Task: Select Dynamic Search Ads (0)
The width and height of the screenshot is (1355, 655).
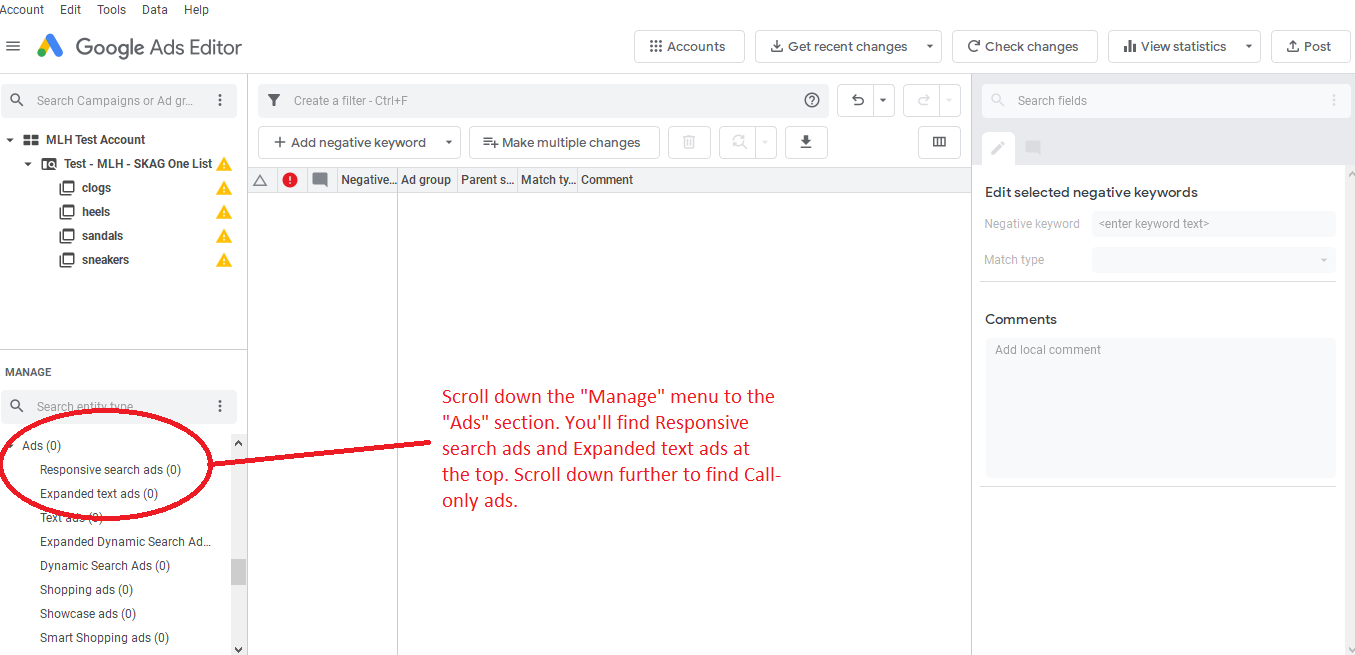Action: click(105, 566)
